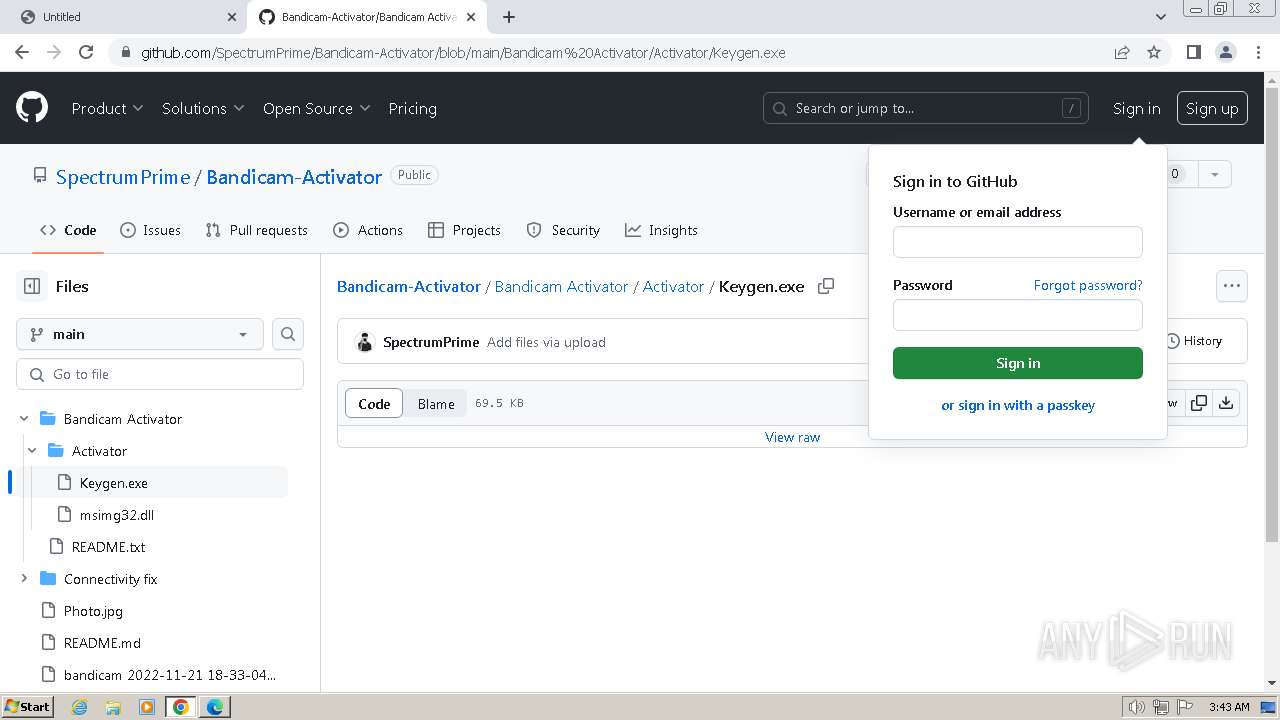Close the Bandicam-Activator tab

(471, 17)
